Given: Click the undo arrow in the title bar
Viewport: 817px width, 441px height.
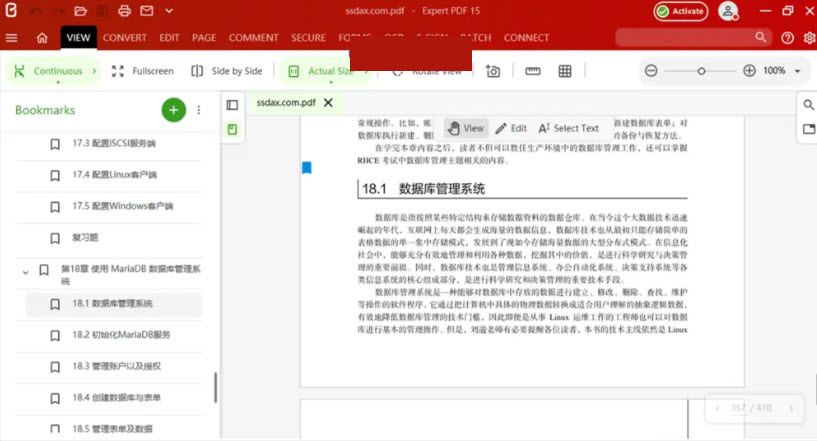Looking at the screenshot, I should point(35,11).
